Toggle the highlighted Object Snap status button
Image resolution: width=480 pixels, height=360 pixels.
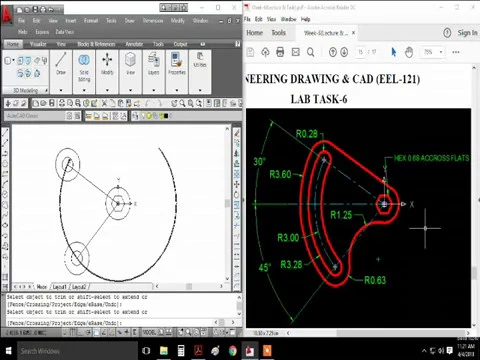click(96, 332)
